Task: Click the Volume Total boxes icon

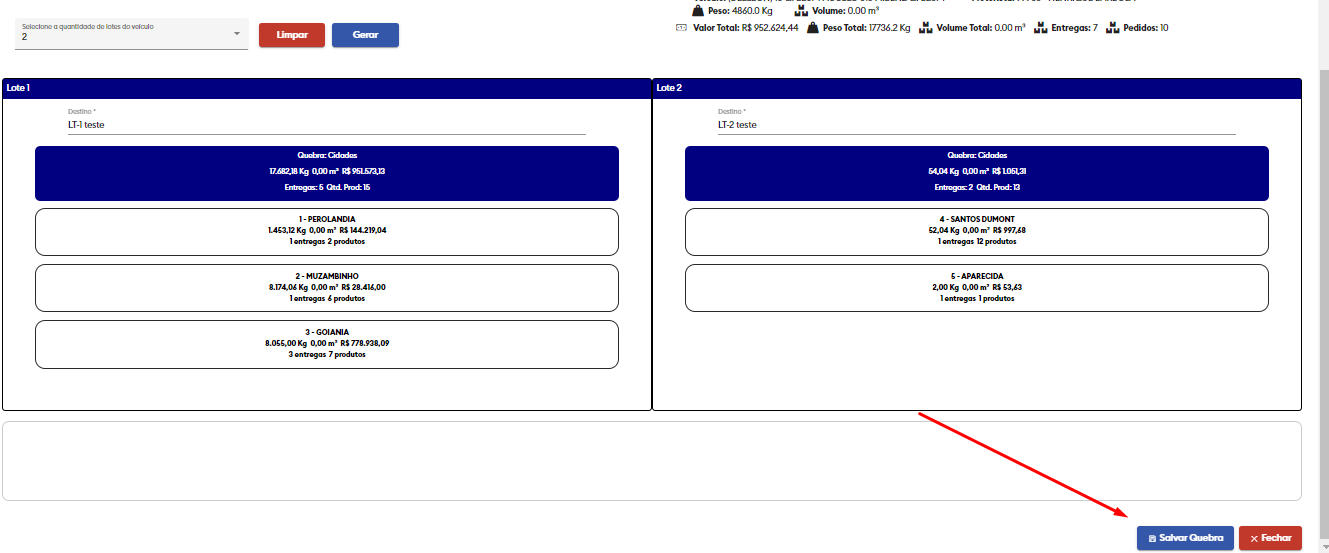Action: (x=926, y=27)
